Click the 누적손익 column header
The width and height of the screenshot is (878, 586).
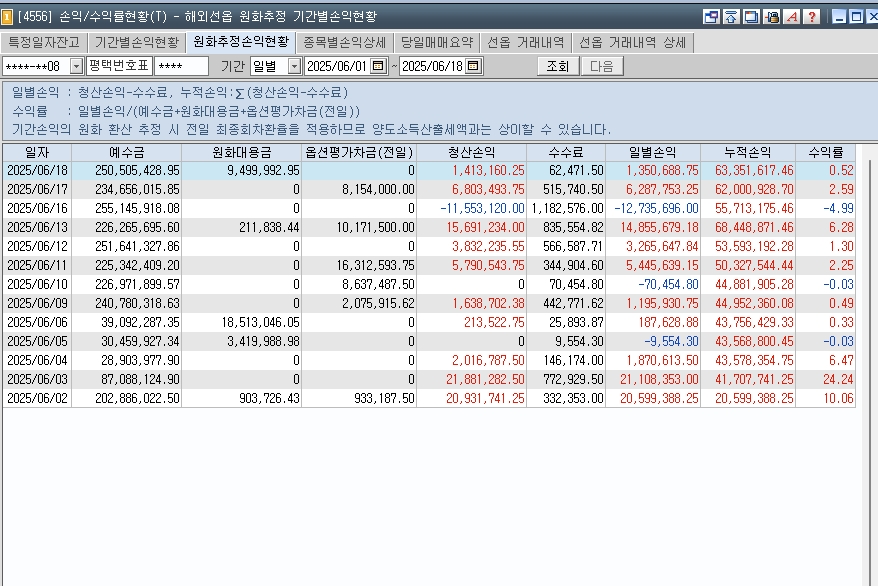tap(748, 152)
